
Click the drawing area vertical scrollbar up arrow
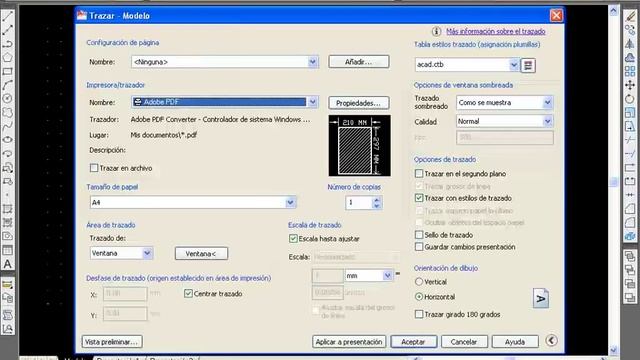(613, 11)
